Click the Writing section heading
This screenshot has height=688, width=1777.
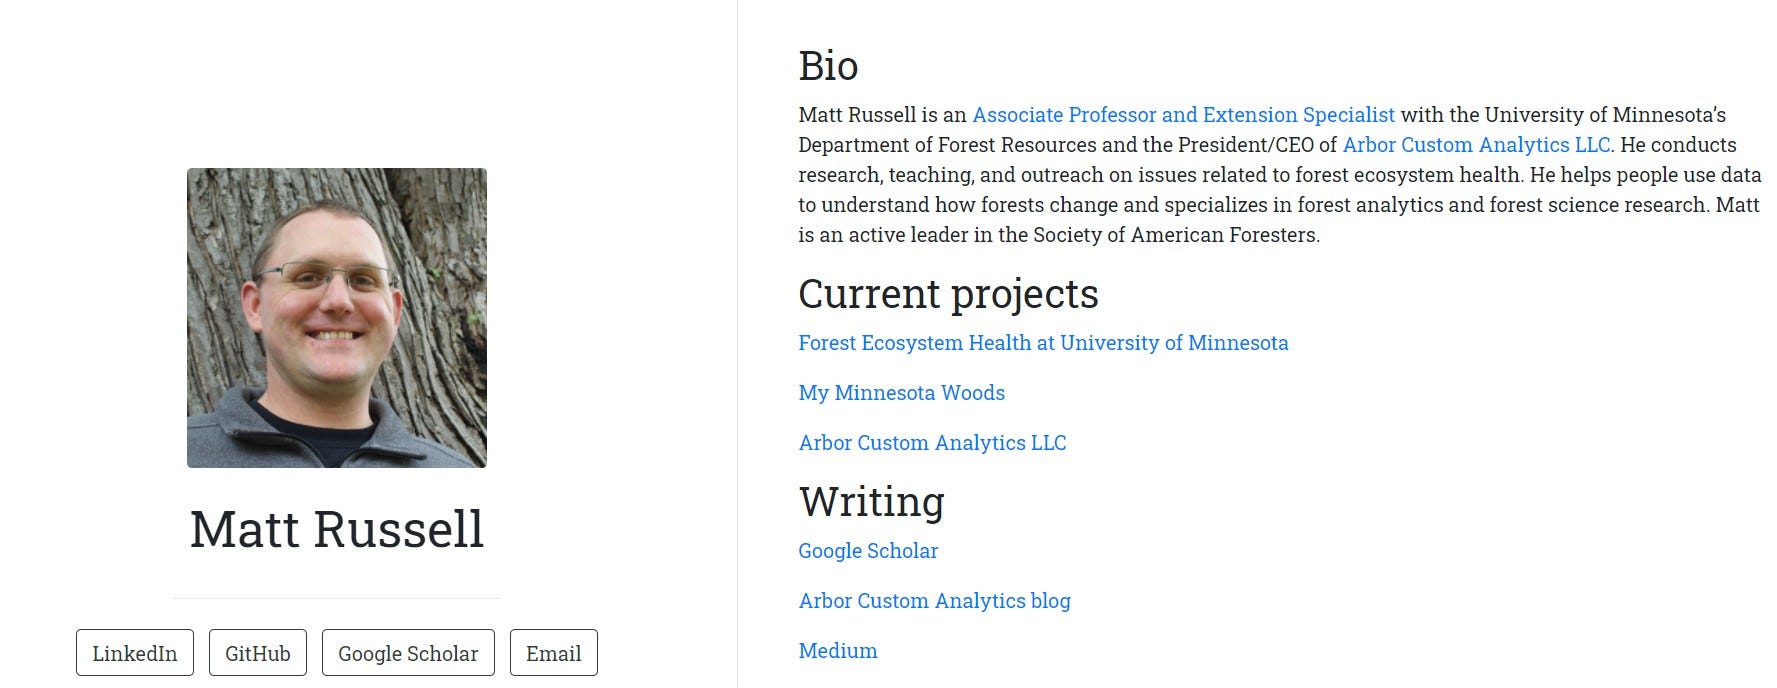tap(871, 501)
